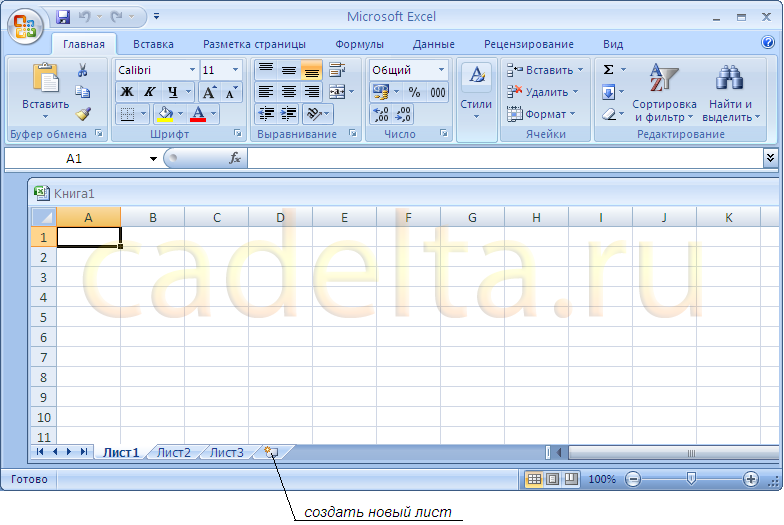Open the Name Box dropdown arrow
Screen dimensions: 784x525
[153, 159]
